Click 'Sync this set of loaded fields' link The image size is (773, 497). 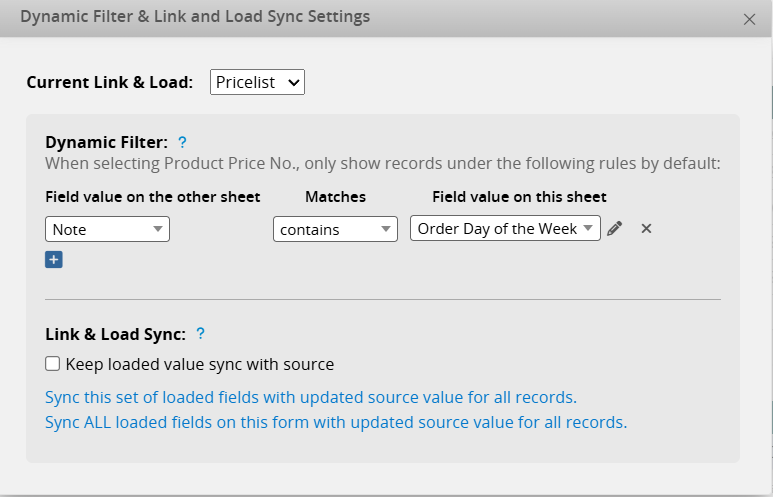coord(311,397)
